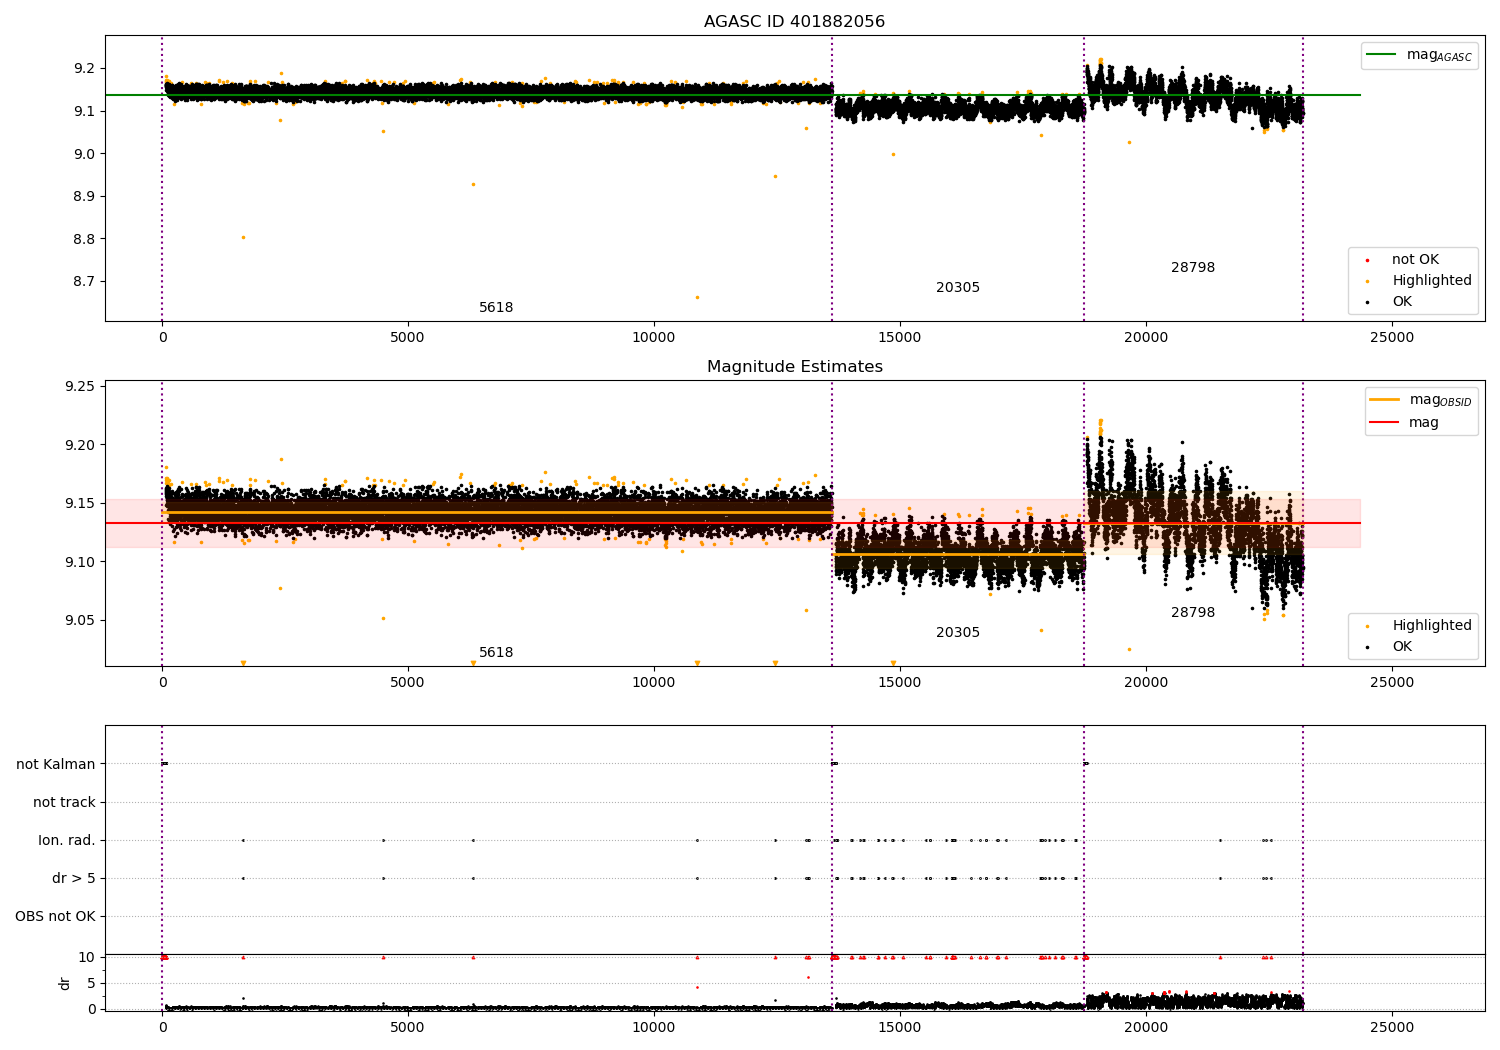This screenshot has width=1500, height=1050.
Task: Click the 10 tick on the dr axis
Action: click(x=87, y=958)
